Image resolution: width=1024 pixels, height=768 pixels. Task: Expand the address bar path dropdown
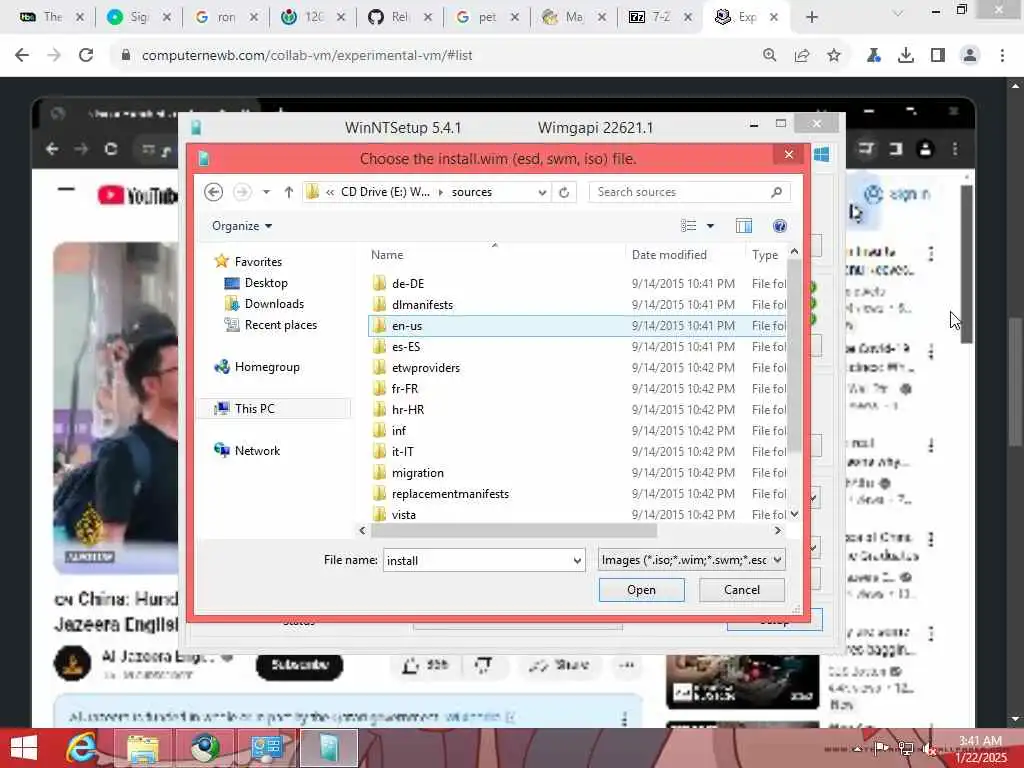[x=542, y=192]
